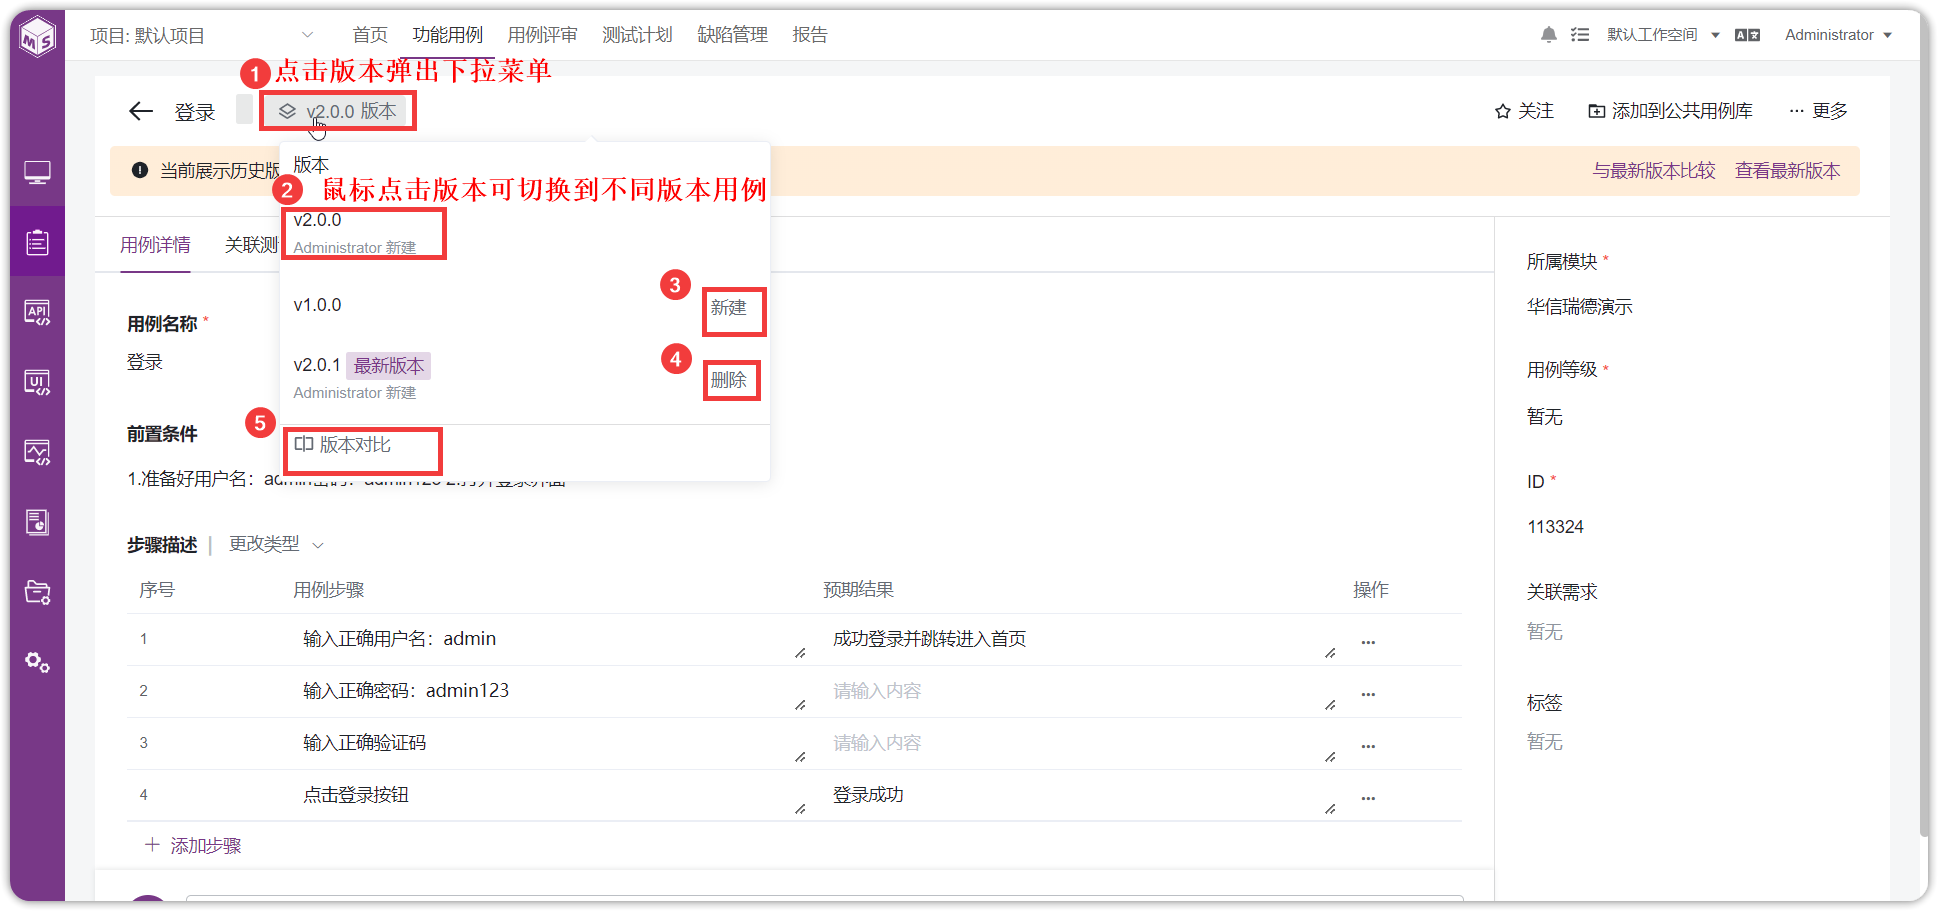Switch language with the translate icon
This screenshot has width=1938, height=911.
(1748, 35)
